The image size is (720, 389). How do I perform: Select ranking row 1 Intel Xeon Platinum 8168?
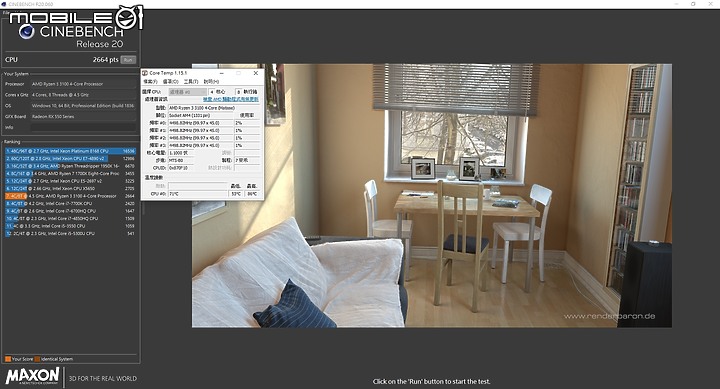pos(70,151)
